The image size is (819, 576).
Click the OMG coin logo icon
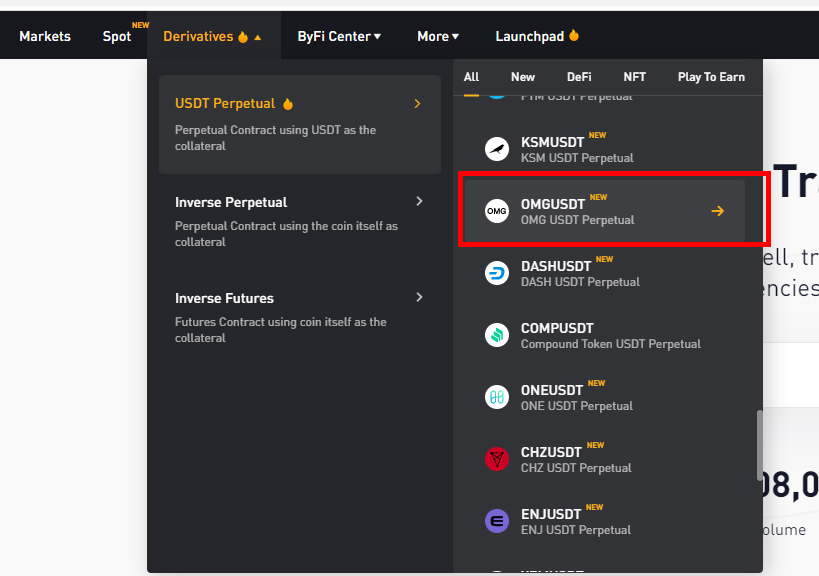[x=497, y=211]
